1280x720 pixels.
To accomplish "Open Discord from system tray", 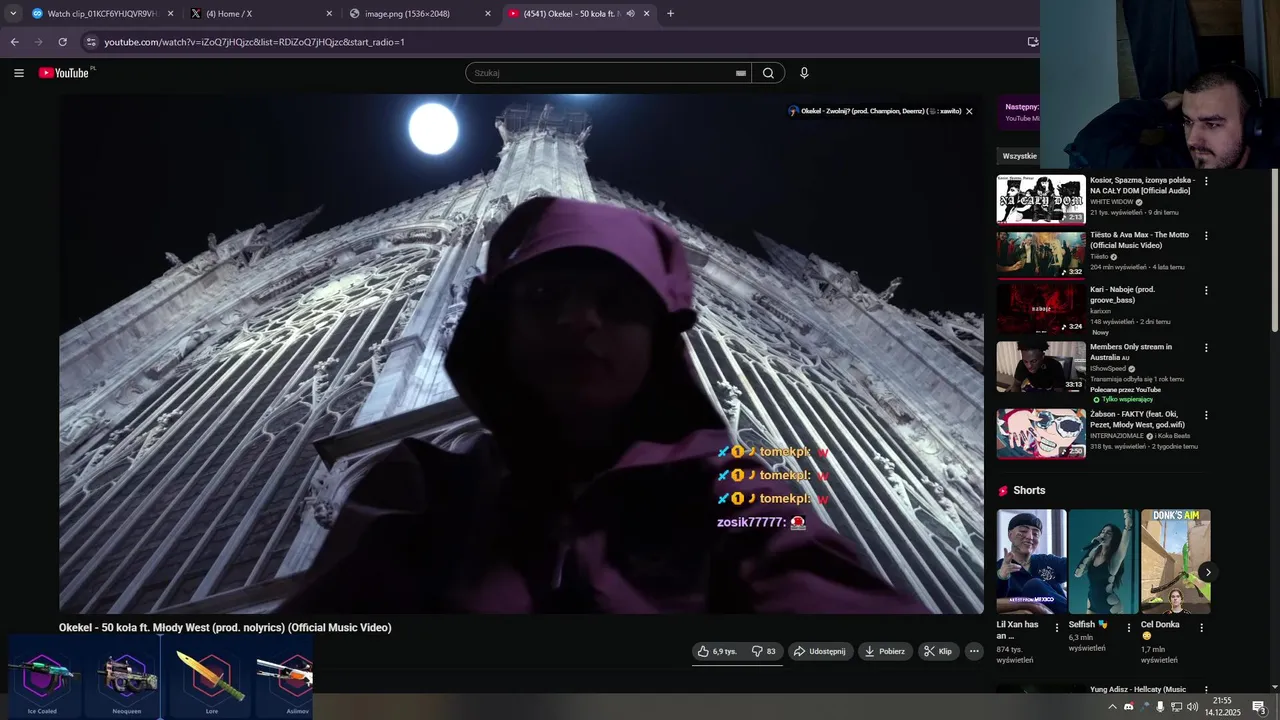I will pos(1129,707).
